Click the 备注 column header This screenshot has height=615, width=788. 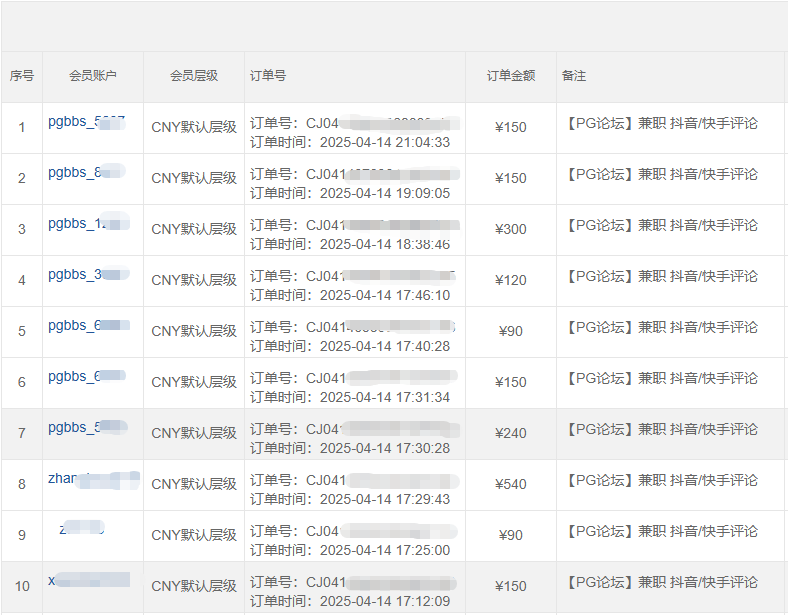coord(574,76)
